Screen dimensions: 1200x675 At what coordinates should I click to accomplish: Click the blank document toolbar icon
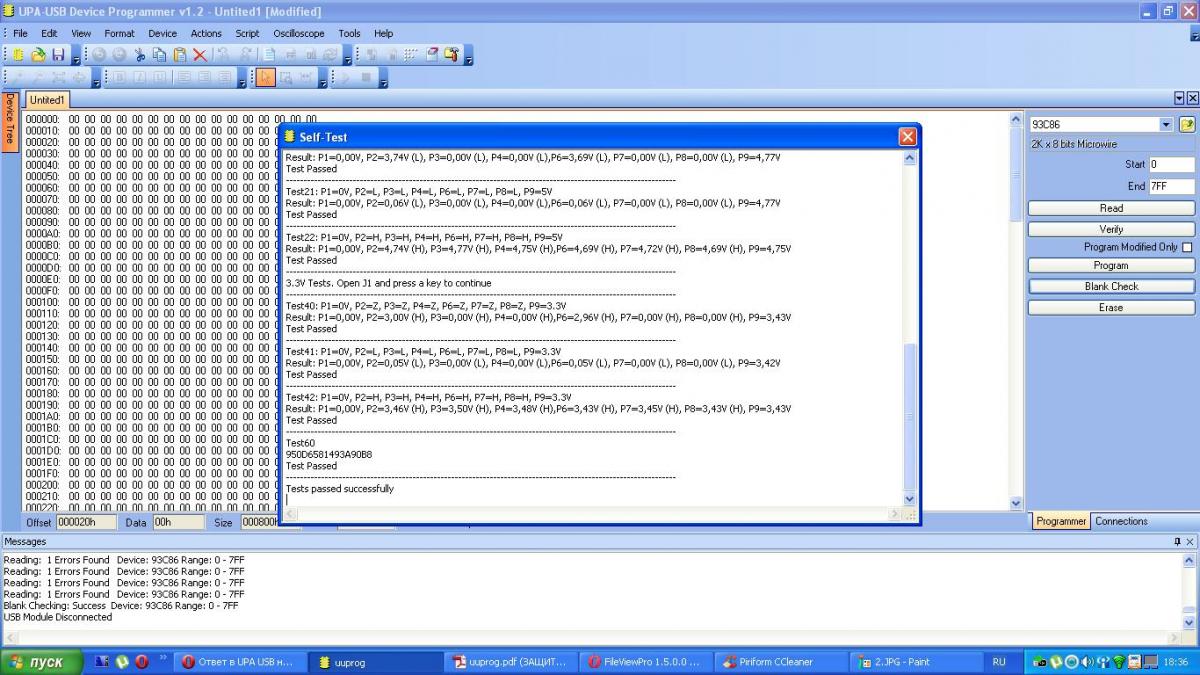(x=269, y=55)
